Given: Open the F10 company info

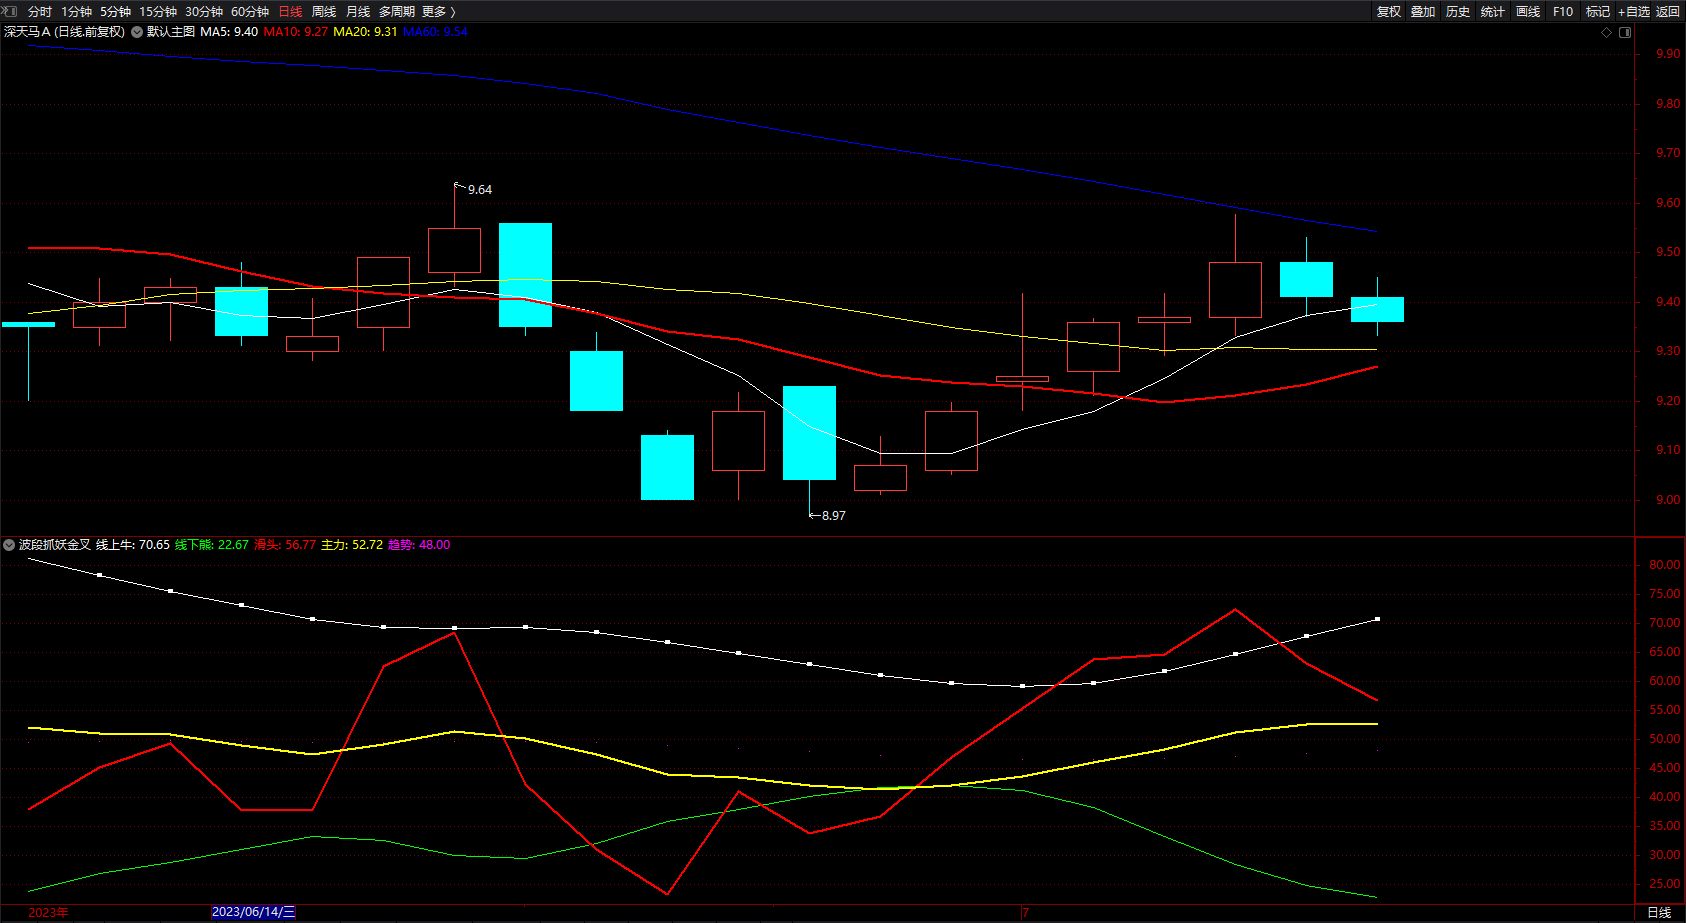Looking at the screenshot, I should [1563, 12].
